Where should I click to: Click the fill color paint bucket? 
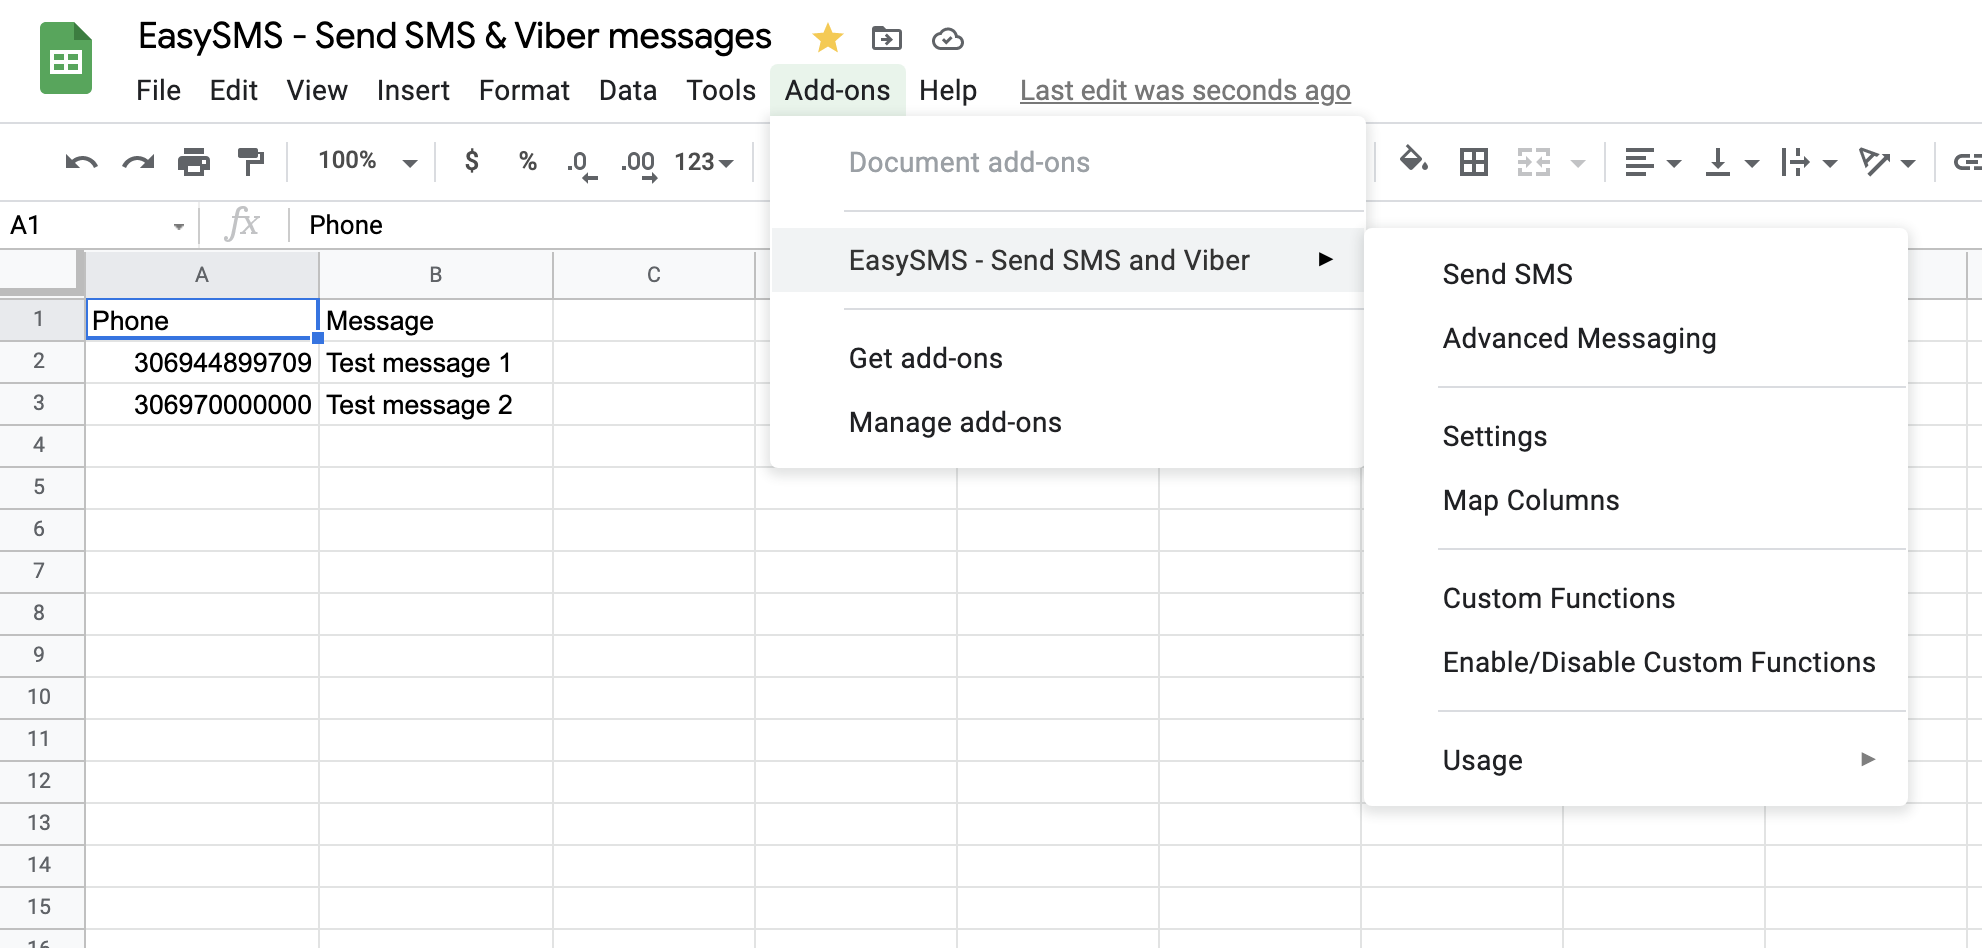[x=1413, y=160]
